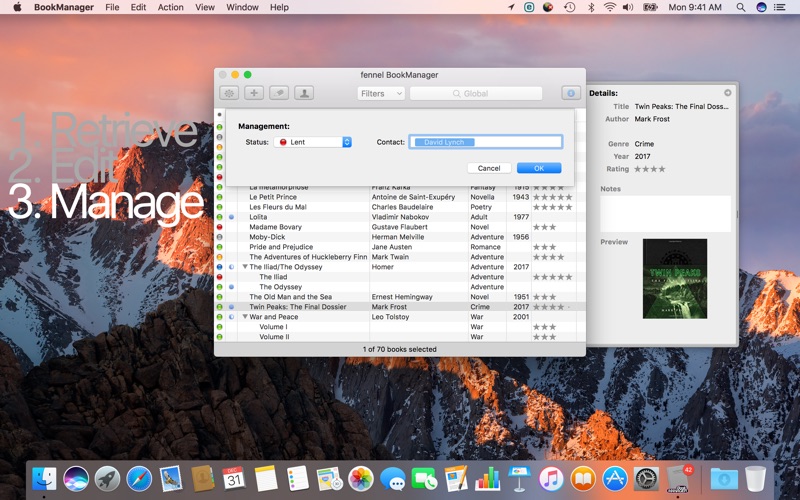800x500 pixels.
Task: Open the Window menu
Action: 242,7
